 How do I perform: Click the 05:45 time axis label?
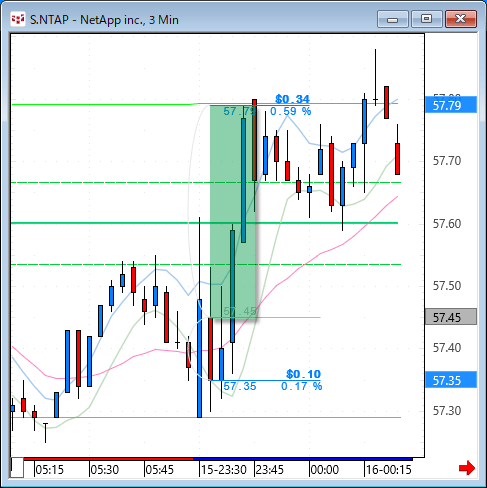(x=160, y=470)
